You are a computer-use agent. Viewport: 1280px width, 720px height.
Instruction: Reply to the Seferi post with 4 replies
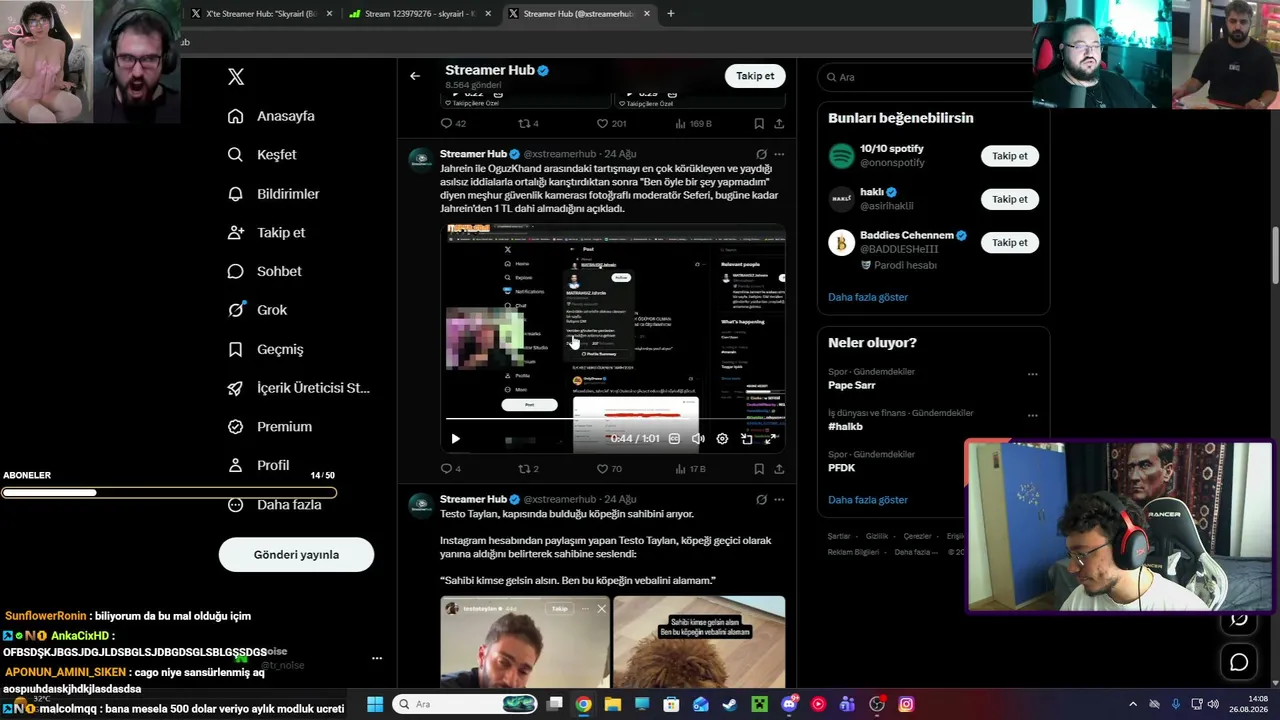[451, 468]
